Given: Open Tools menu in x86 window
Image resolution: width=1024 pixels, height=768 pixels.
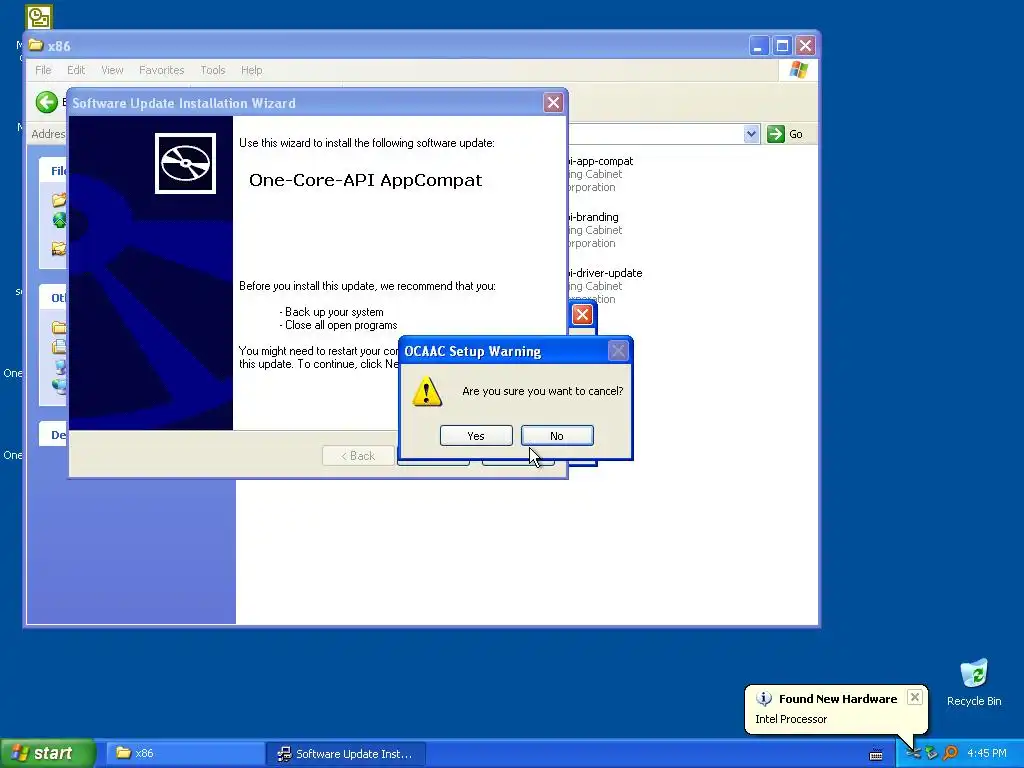Looking at the screenshot, I should pos(213,70).
